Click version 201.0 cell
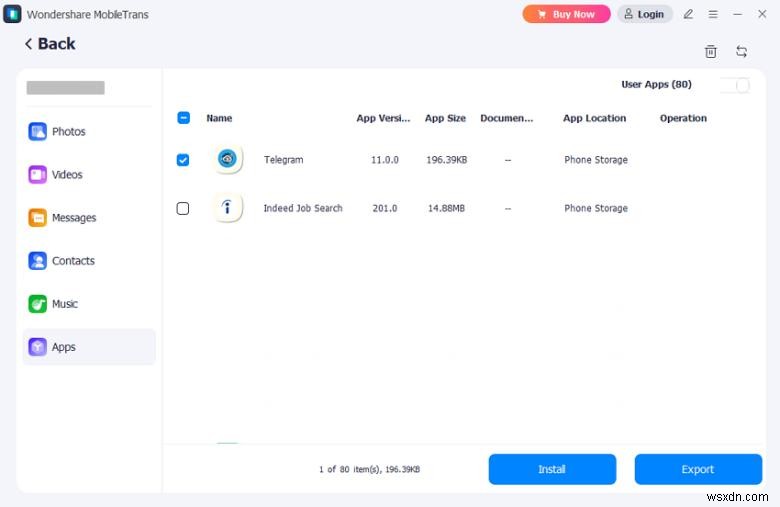Screen dimensions: 780x507 [385, 208]
